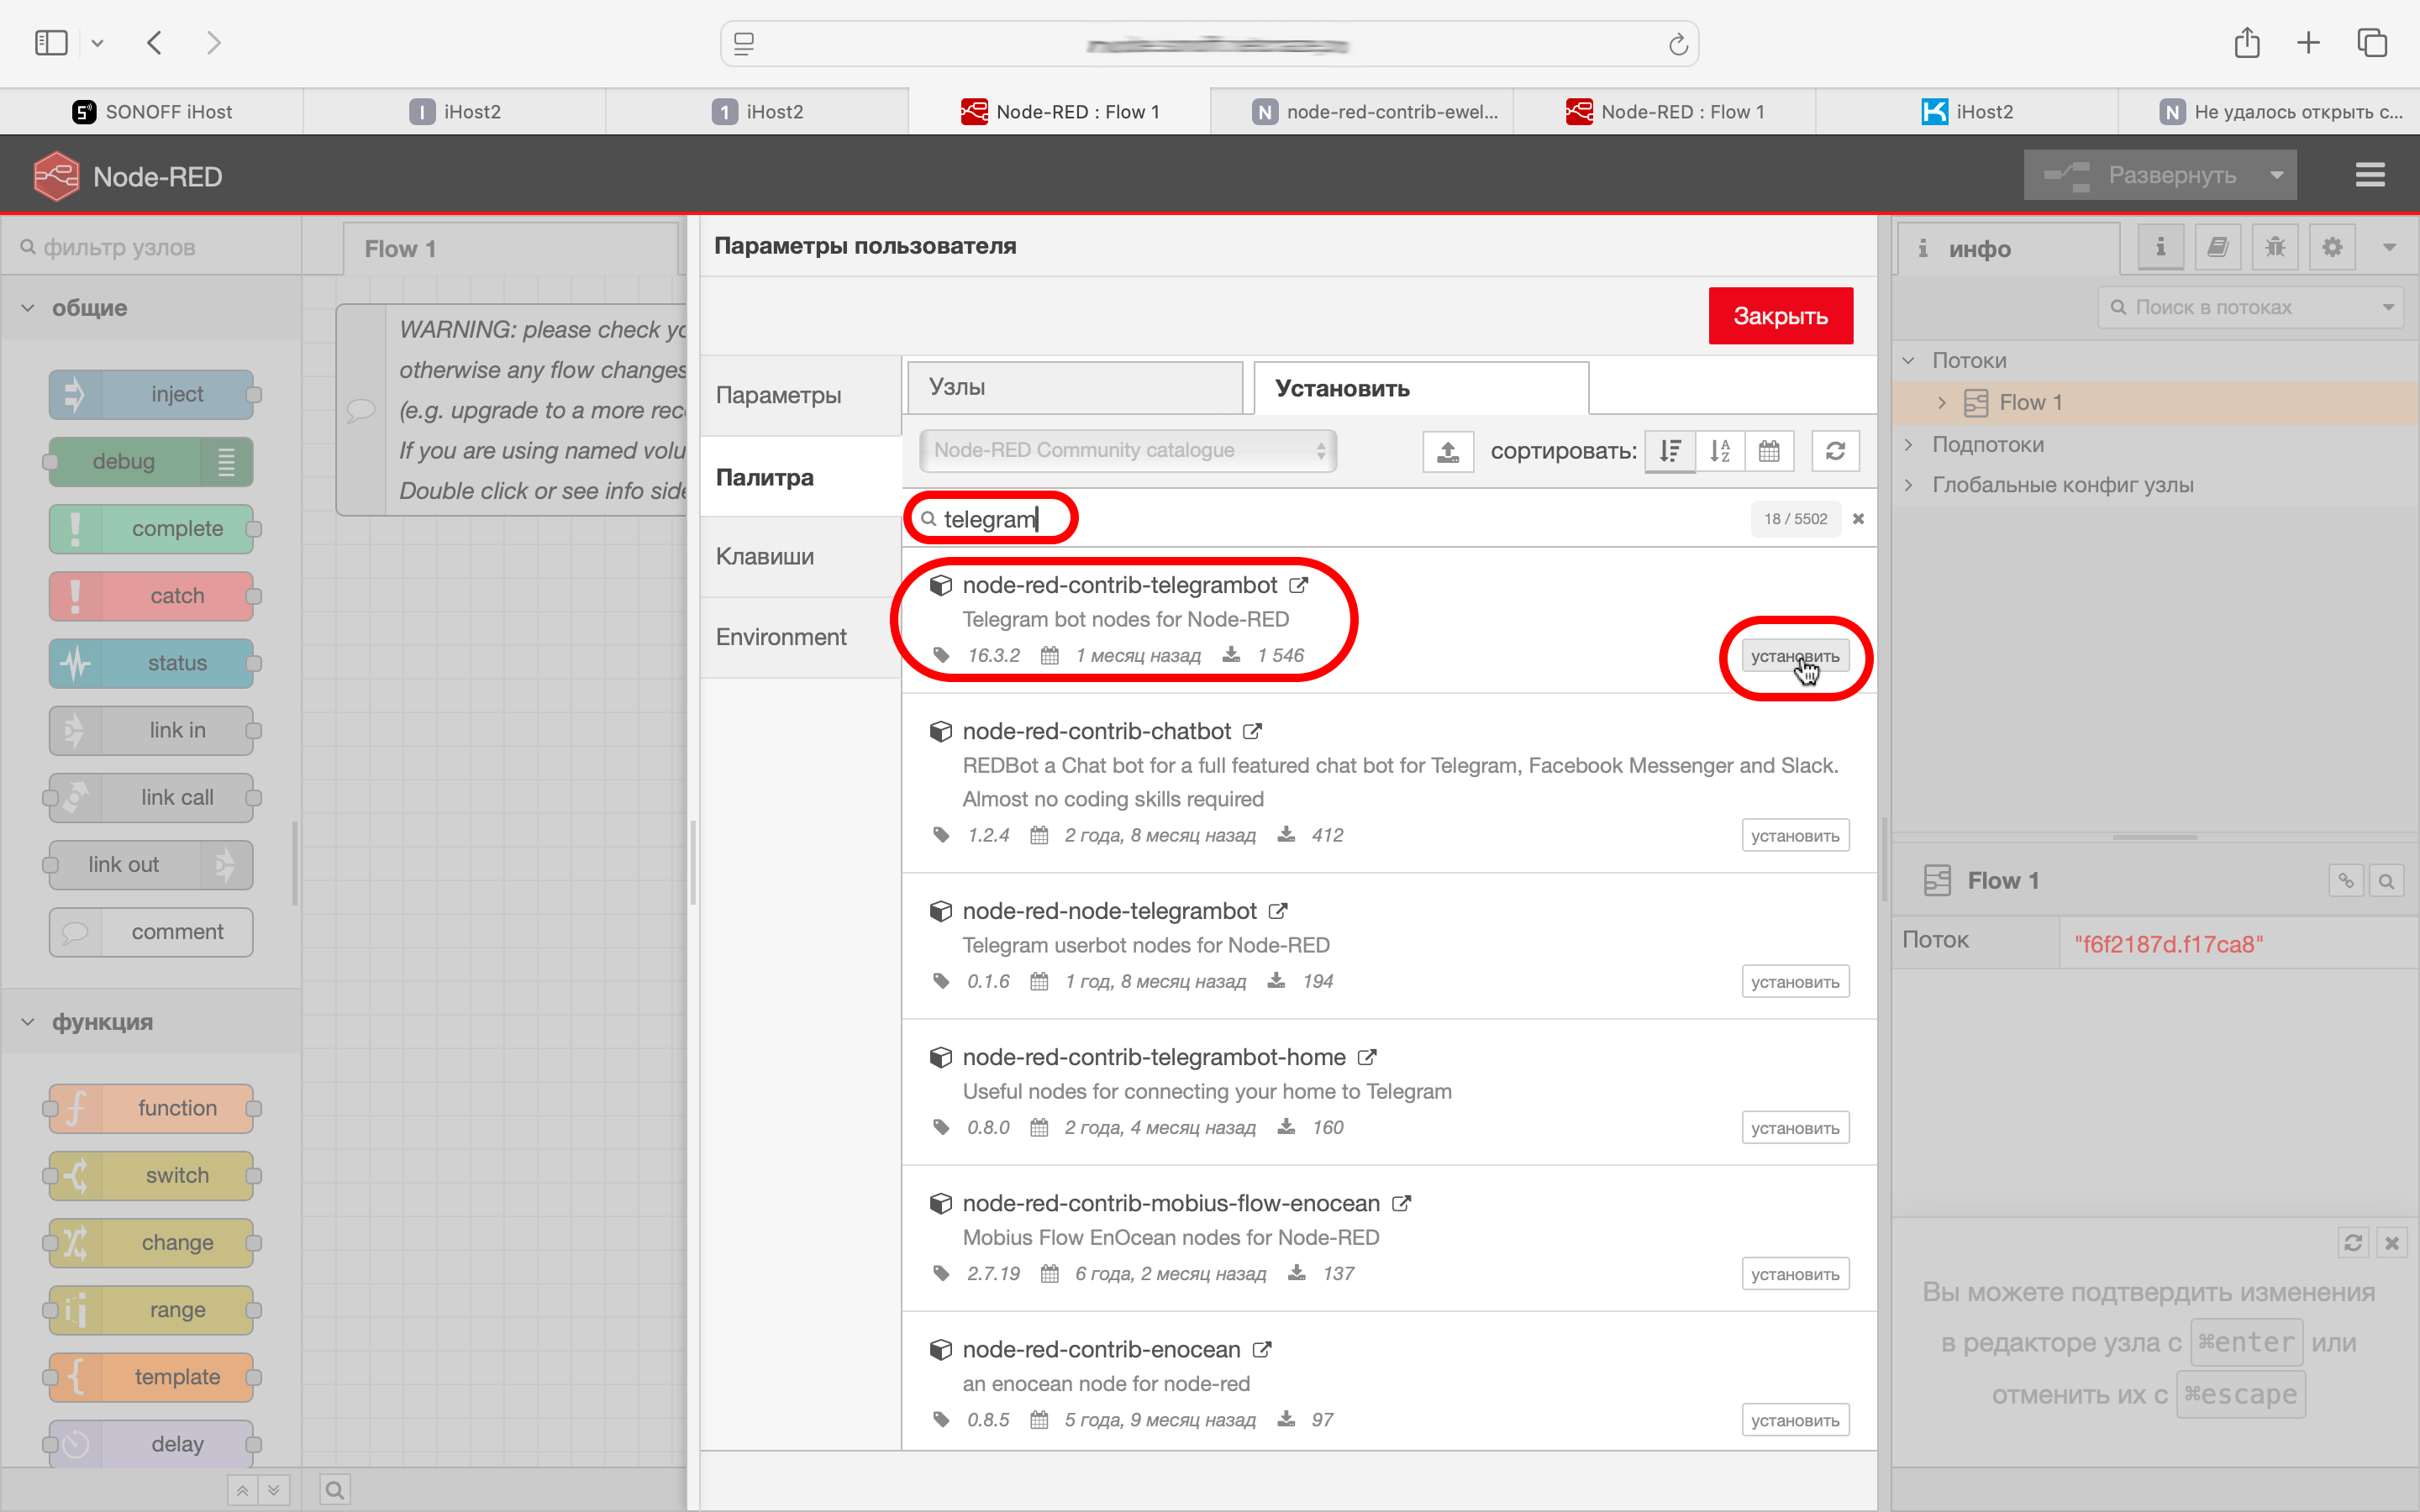Sort modules by date with calendar icon
This screenshot has width=2420, height=1512.
(x=1768, y=451)
